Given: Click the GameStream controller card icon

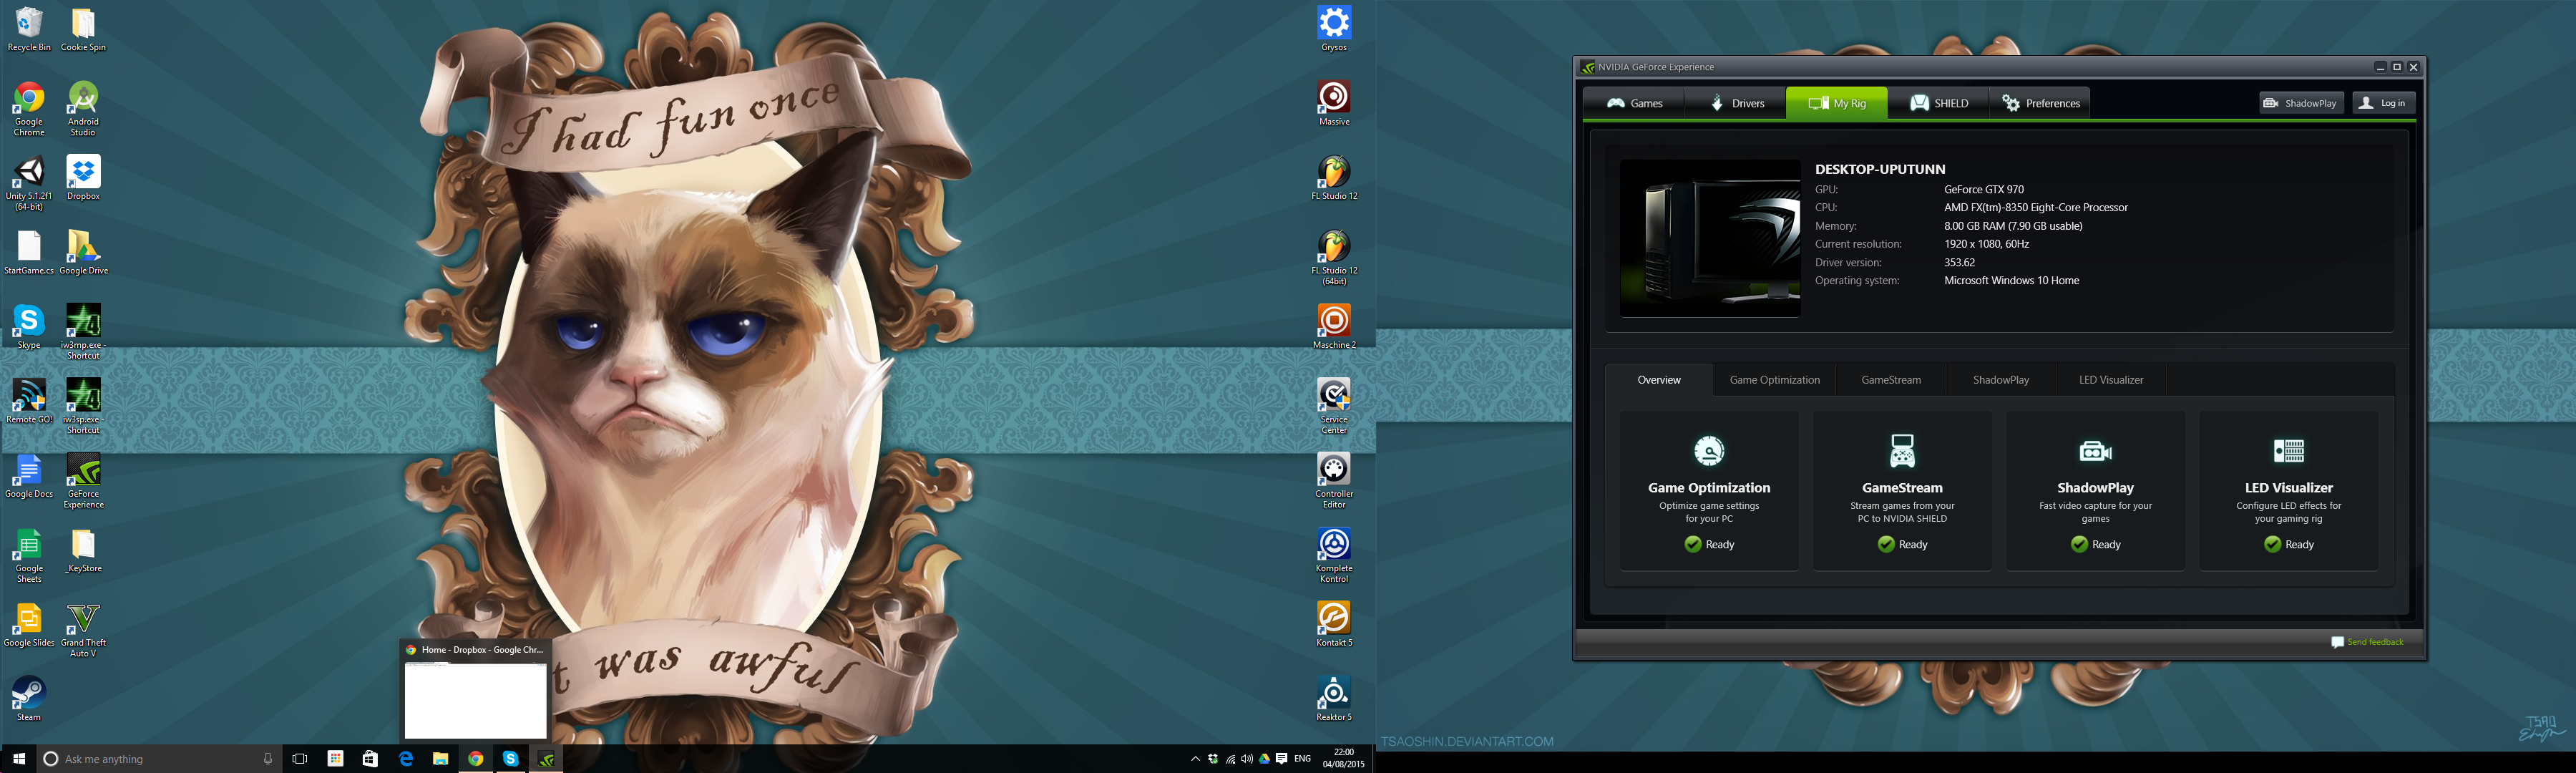Looking at the screenshot, I should click(1902, 451).
